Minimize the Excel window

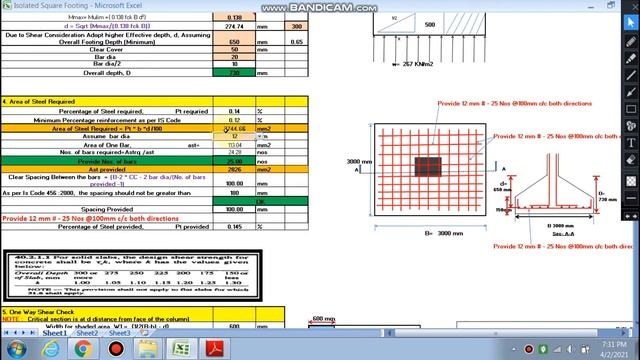(591, 6)
